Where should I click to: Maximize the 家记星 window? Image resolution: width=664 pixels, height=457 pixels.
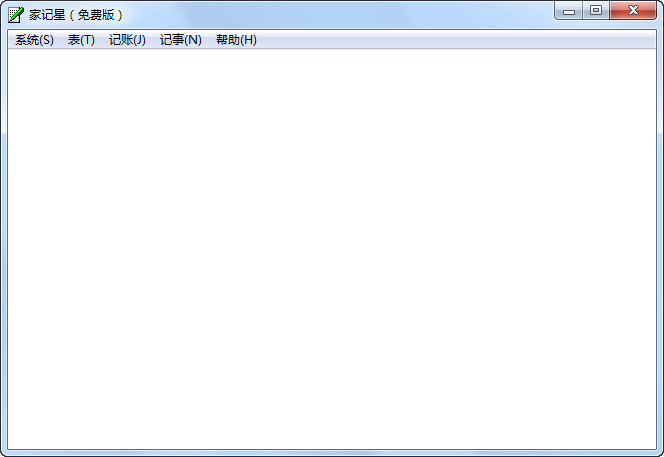[x=596, y=11]
